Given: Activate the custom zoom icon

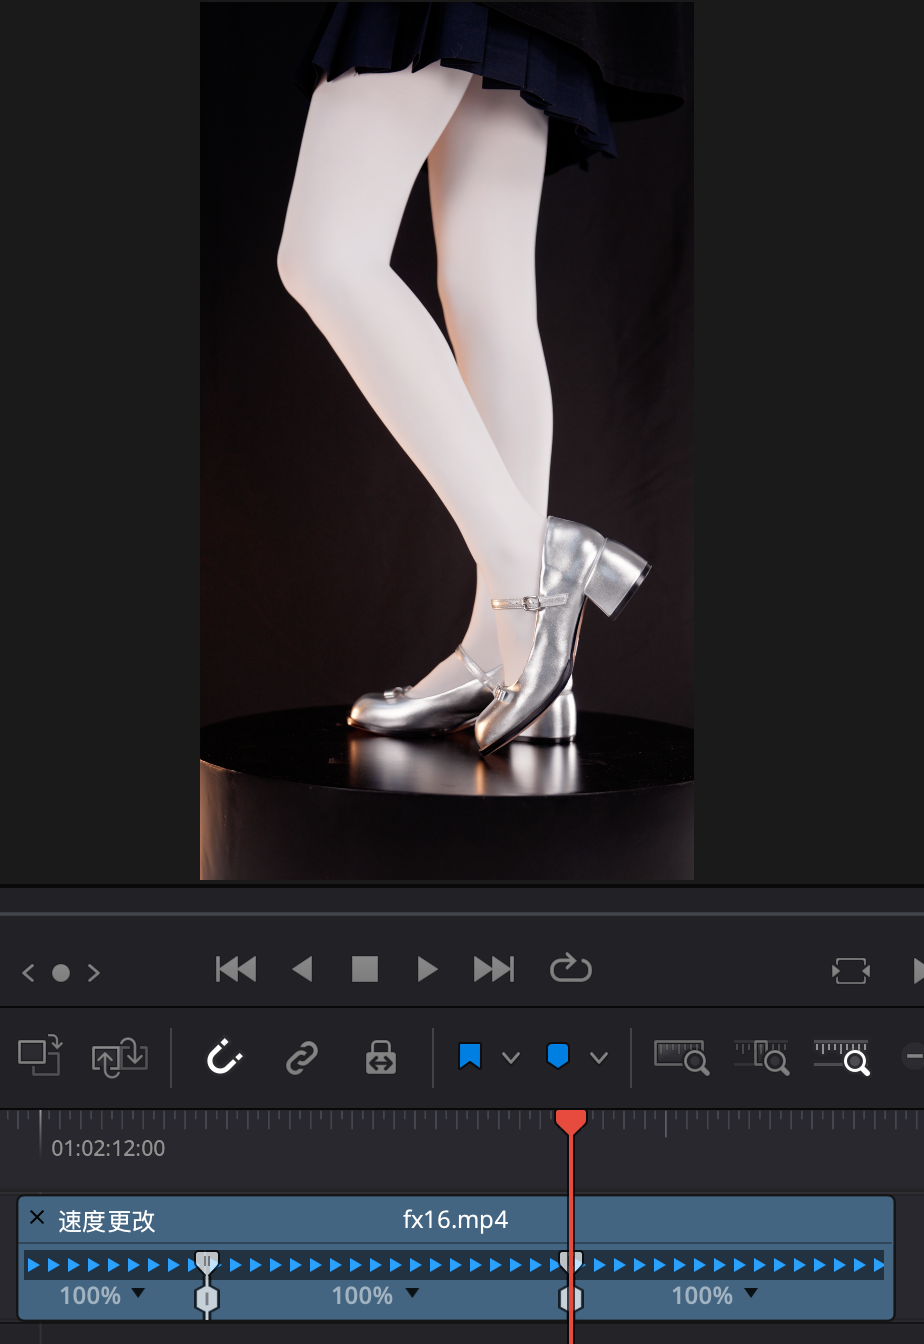Looking at the screenshot, I should coord(842,1057).
